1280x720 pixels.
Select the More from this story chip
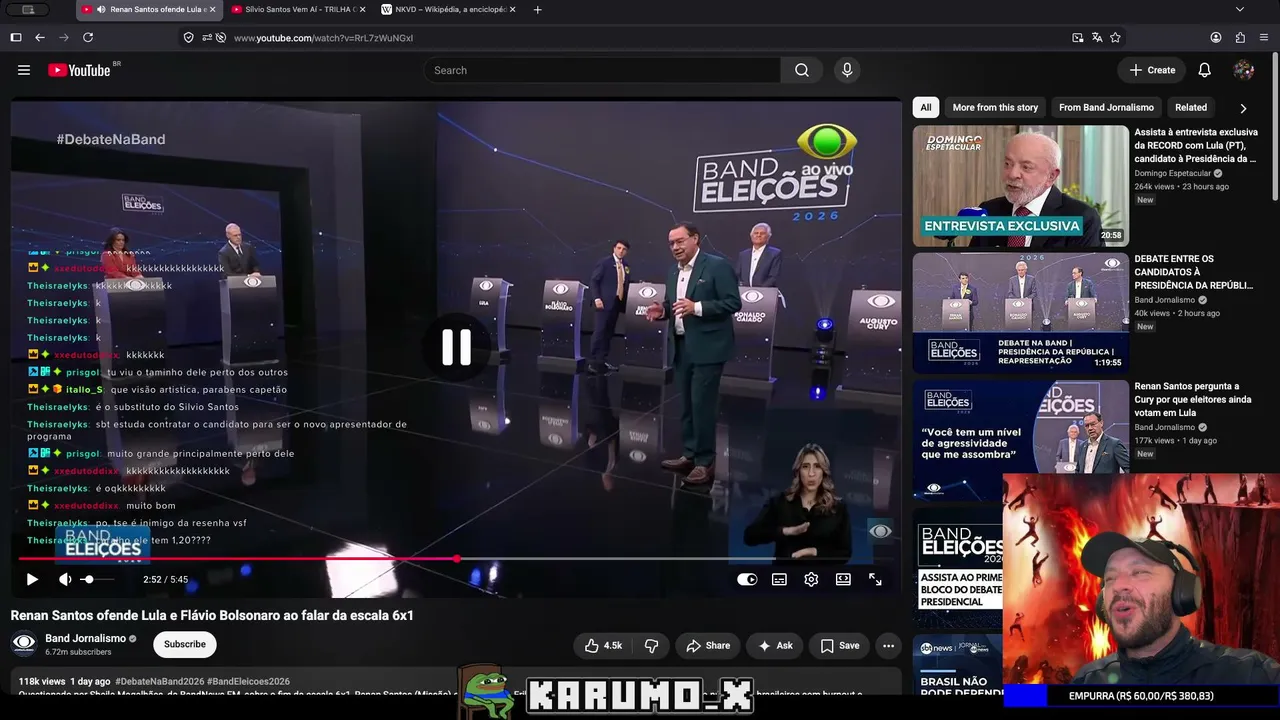(x=995, y=107)
